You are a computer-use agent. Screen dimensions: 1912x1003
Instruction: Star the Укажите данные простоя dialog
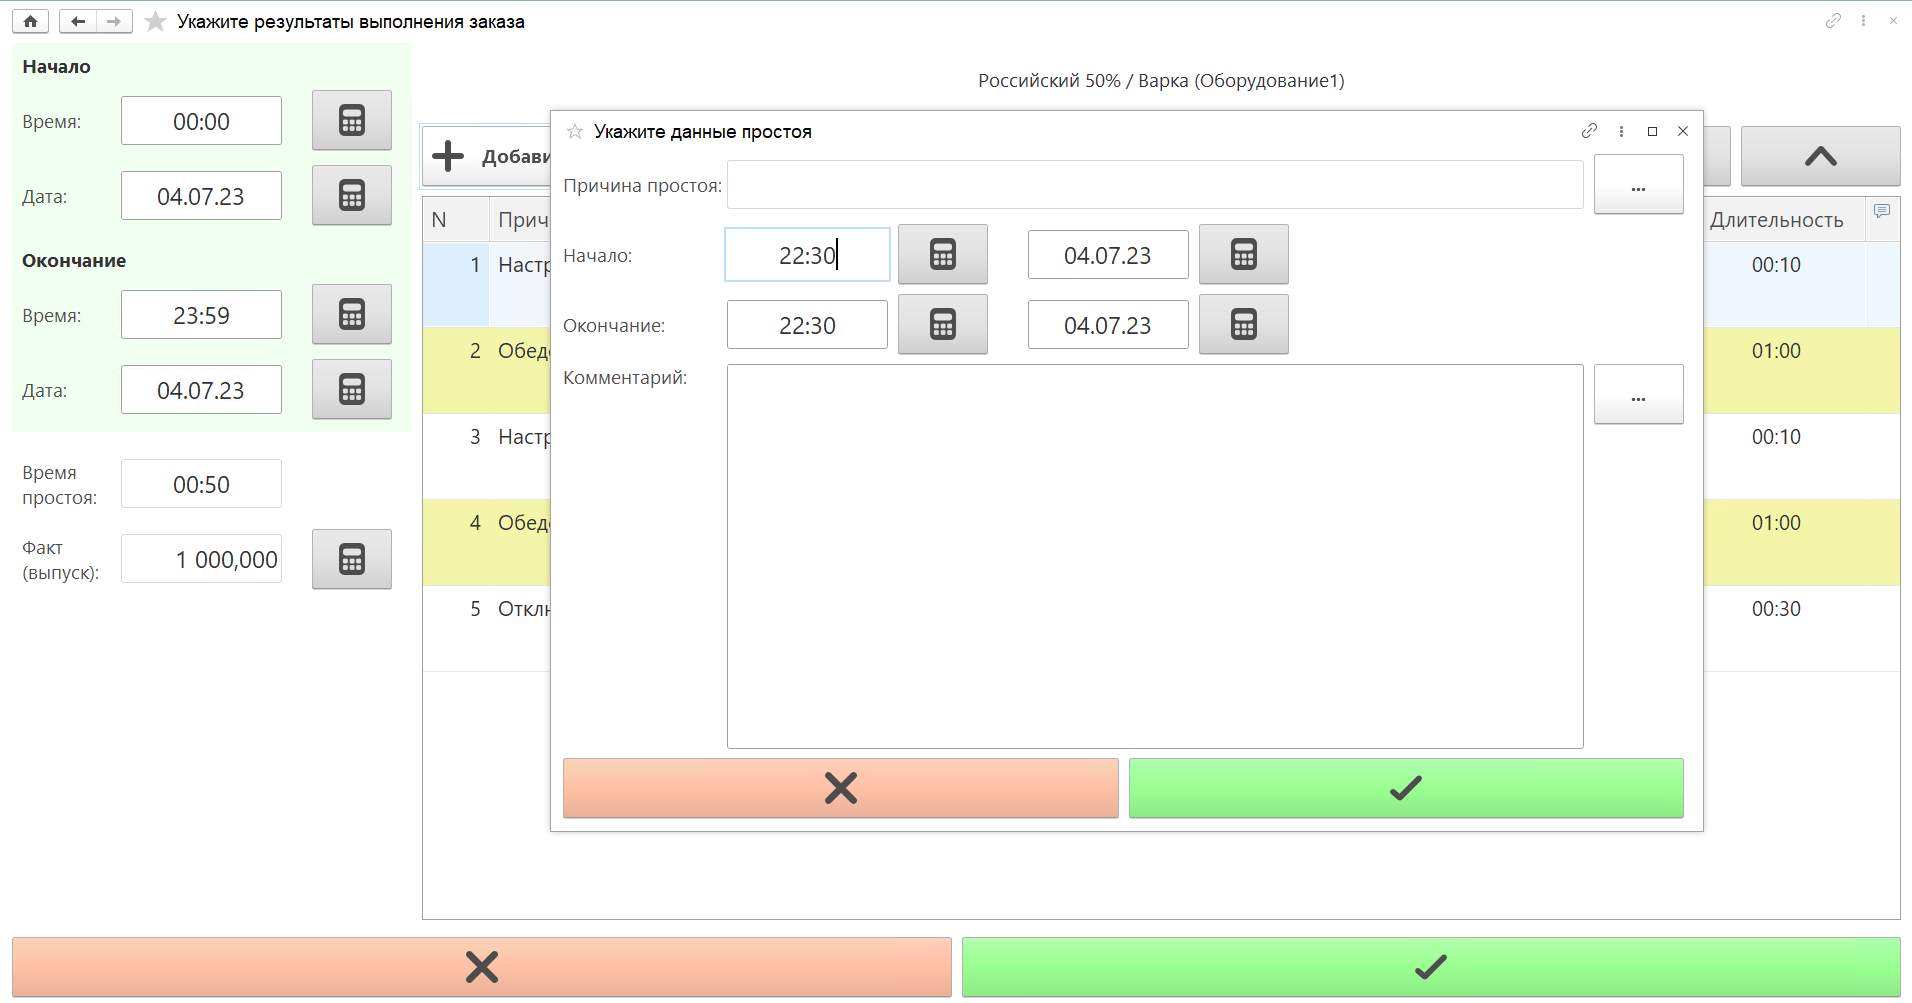tap(575, 132)
